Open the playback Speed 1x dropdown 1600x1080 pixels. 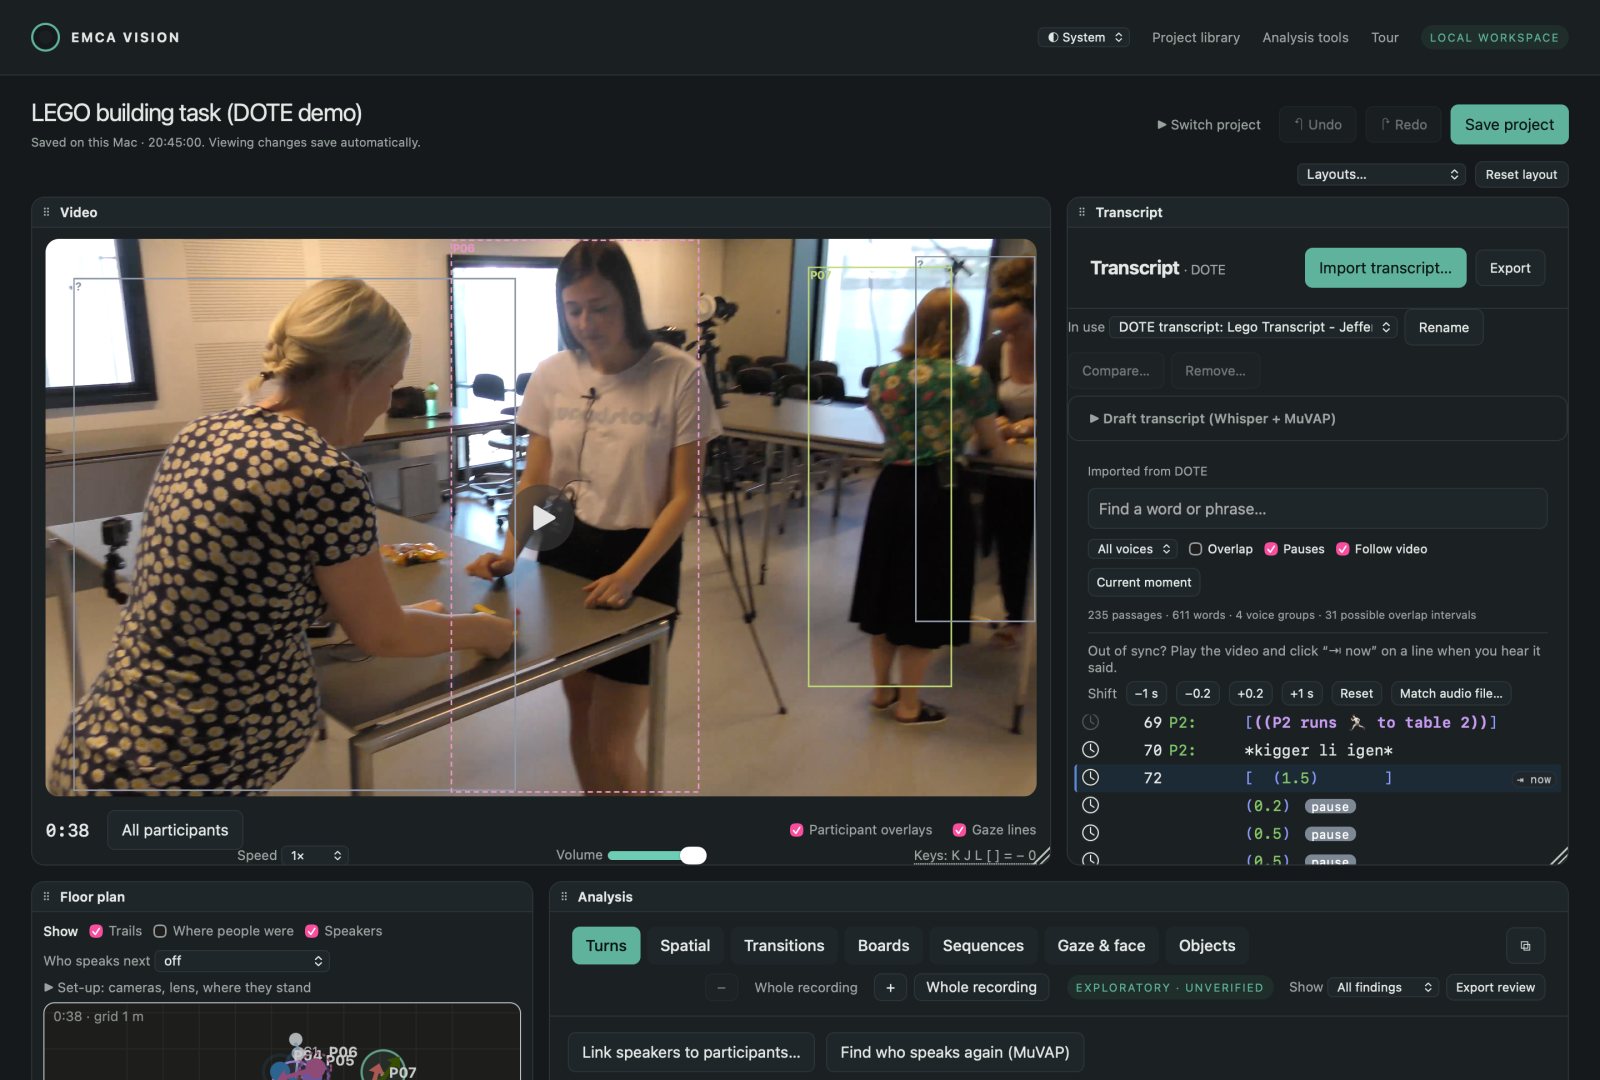click(315, 856)
